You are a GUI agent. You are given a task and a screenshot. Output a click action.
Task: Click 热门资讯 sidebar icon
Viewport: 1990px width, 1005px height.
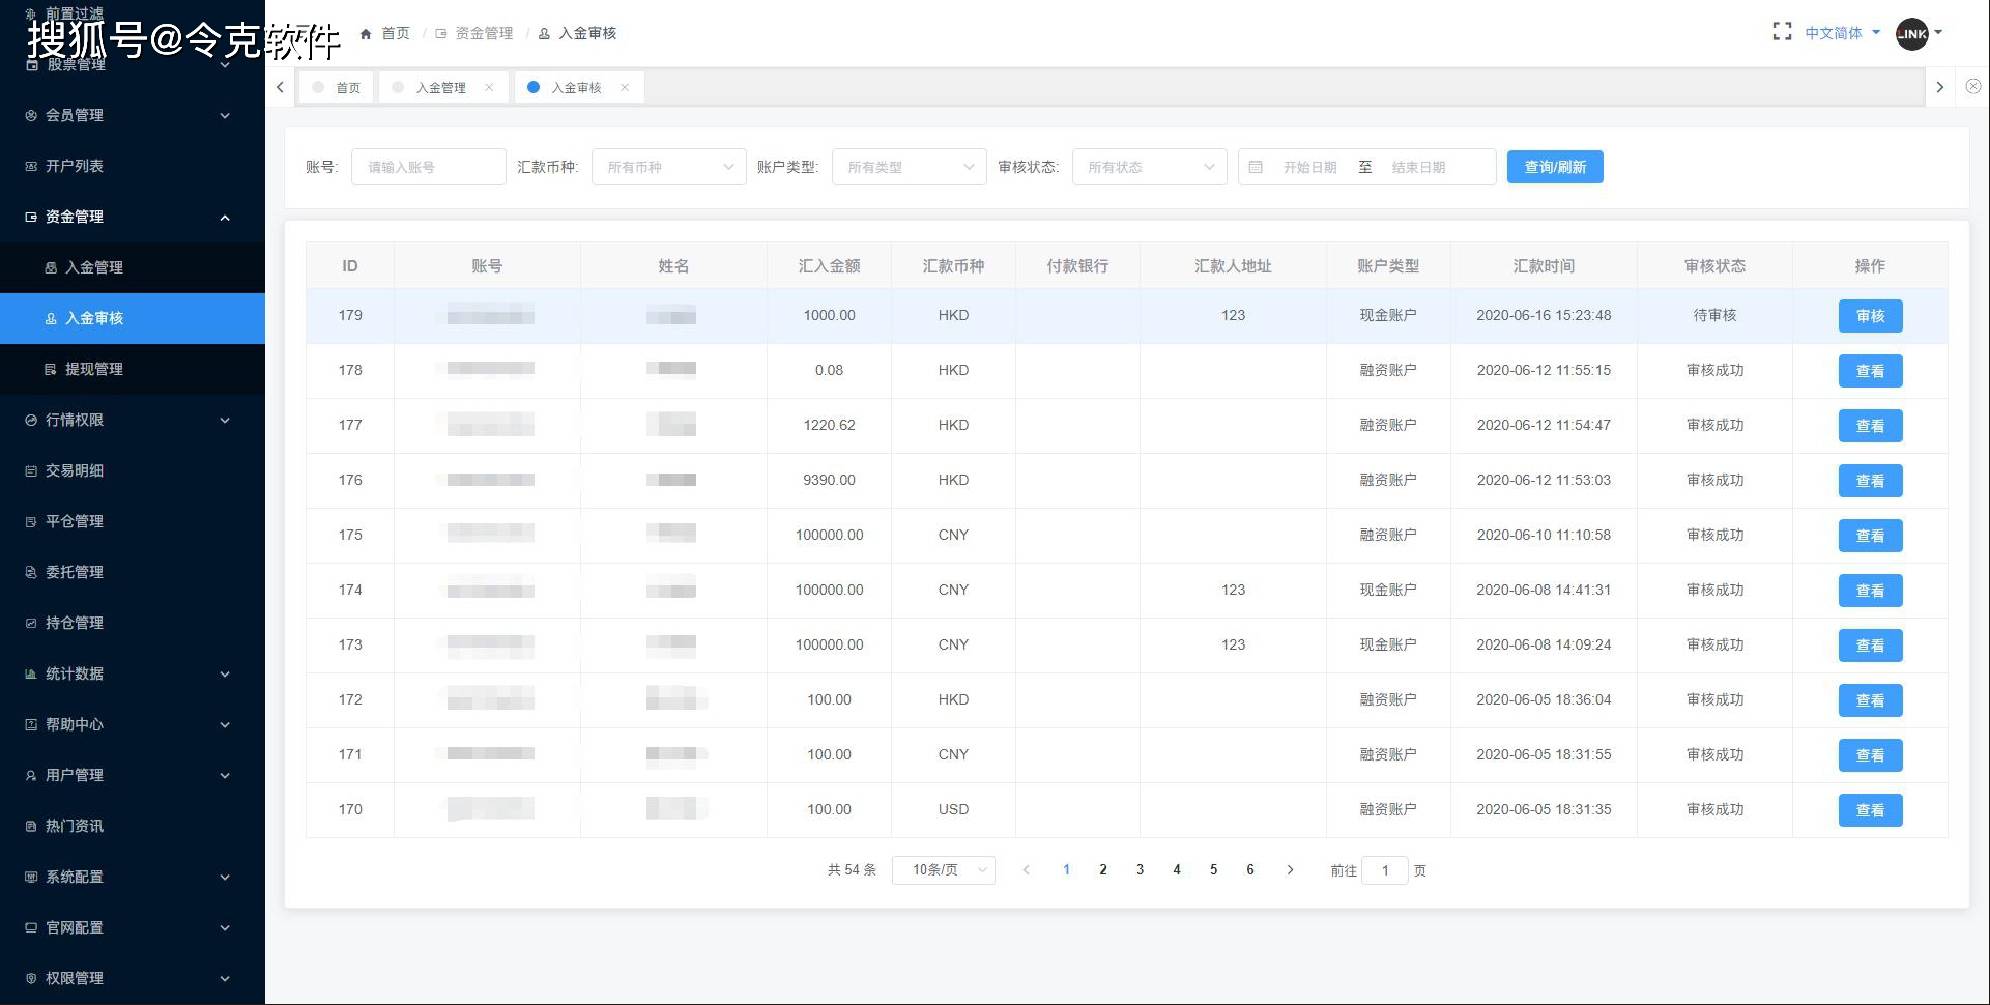31,826
